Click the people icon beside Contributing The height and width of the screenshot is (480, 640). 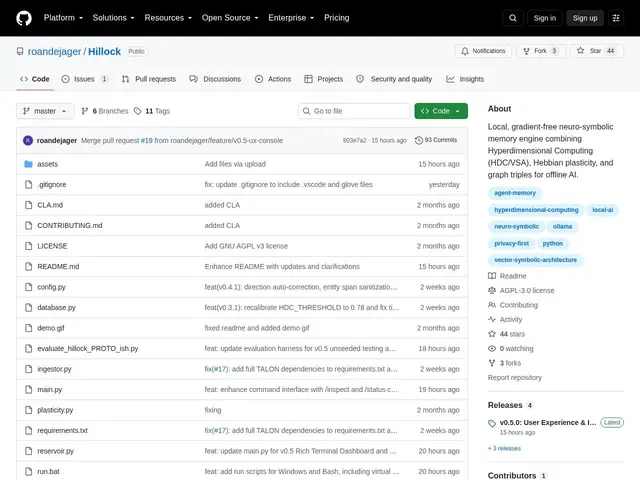(492, 305)
